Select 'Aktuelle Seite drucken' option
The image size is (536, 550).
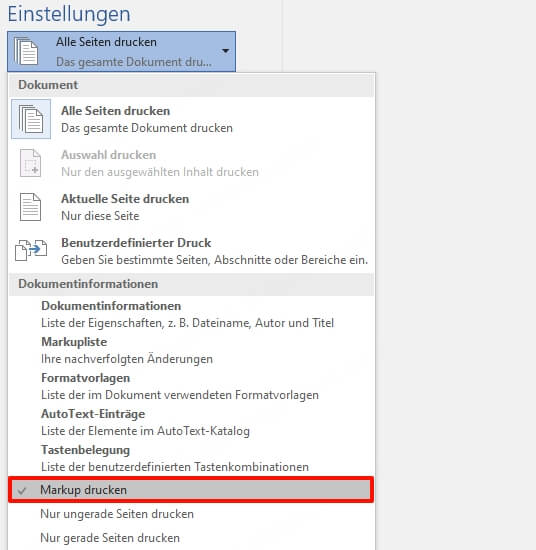point(192,207)
